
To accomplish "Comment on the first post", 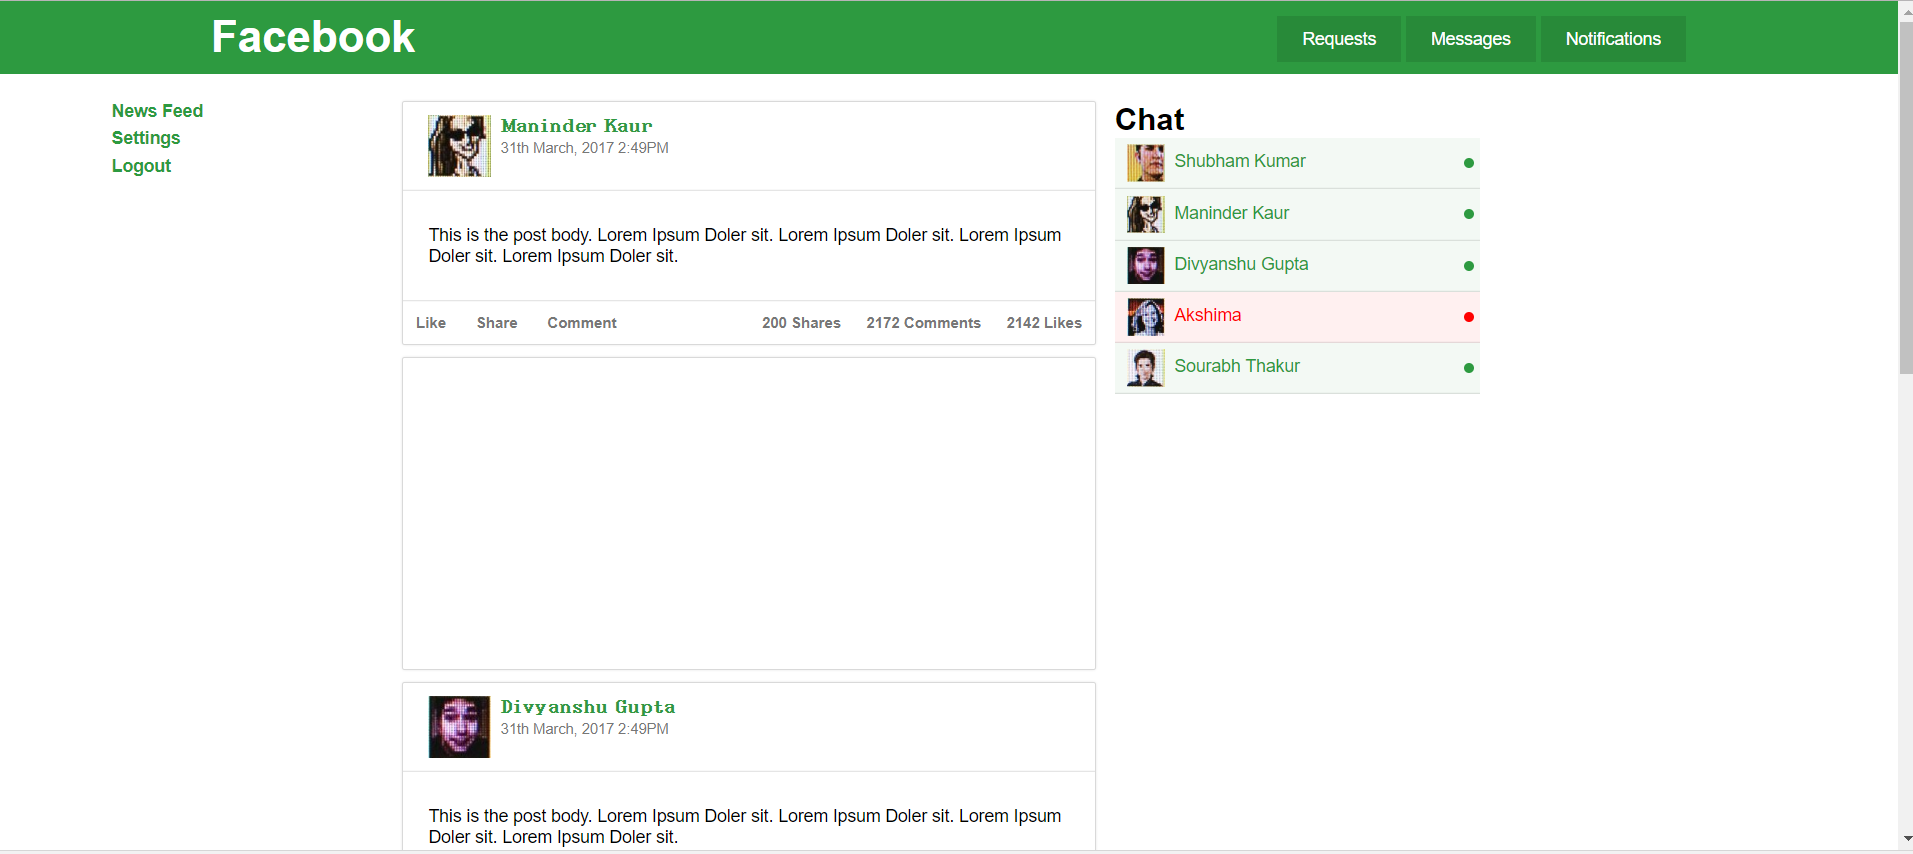I will 582,323.
